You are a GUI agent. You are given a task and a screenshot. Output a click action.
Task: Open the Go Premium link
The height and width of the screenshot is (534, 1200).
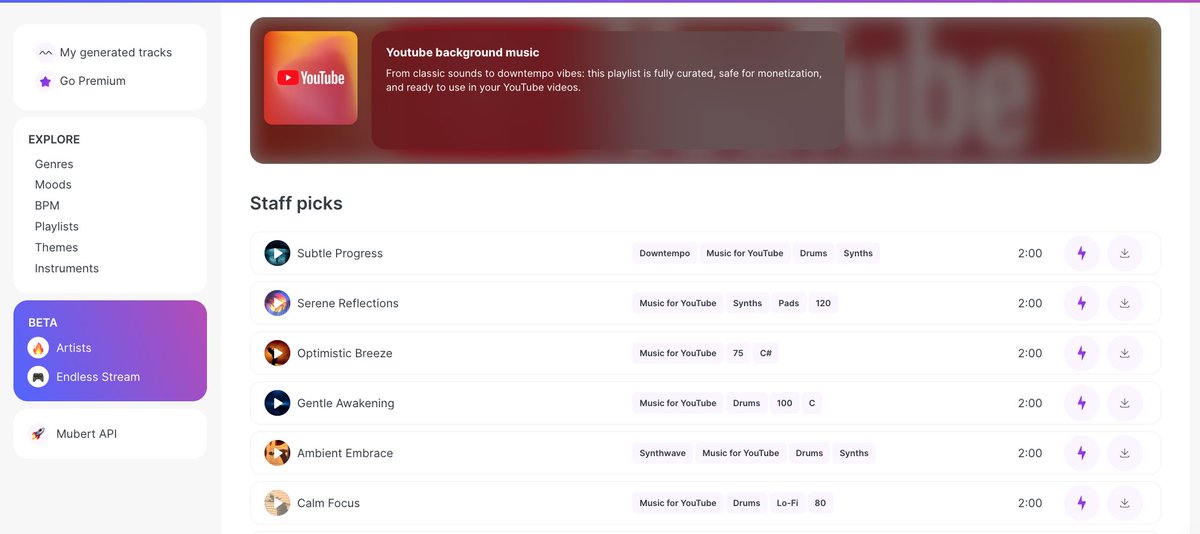tap(93, 81)
